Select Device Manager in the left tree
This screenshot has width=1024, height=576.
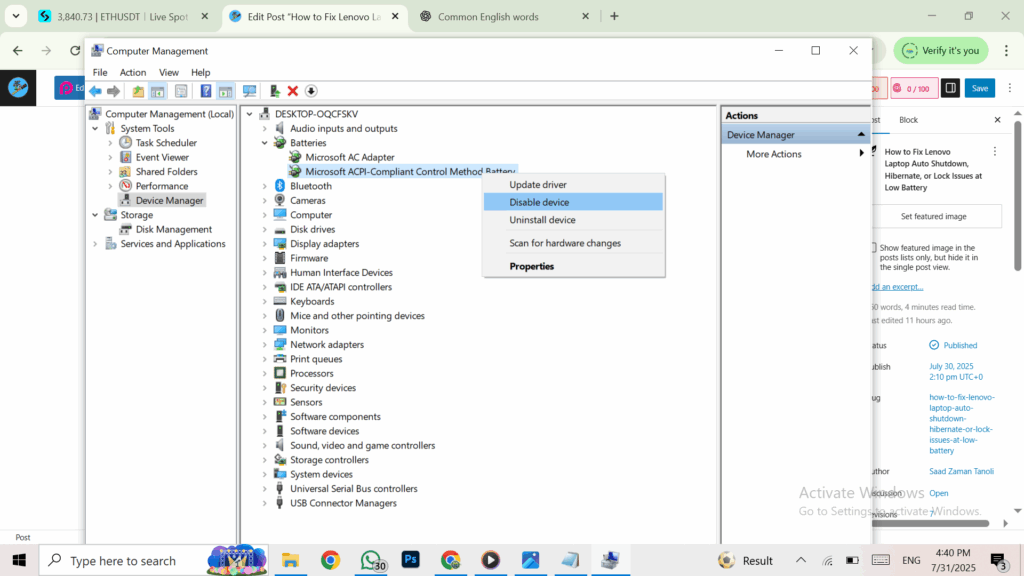tap(169, 200)
